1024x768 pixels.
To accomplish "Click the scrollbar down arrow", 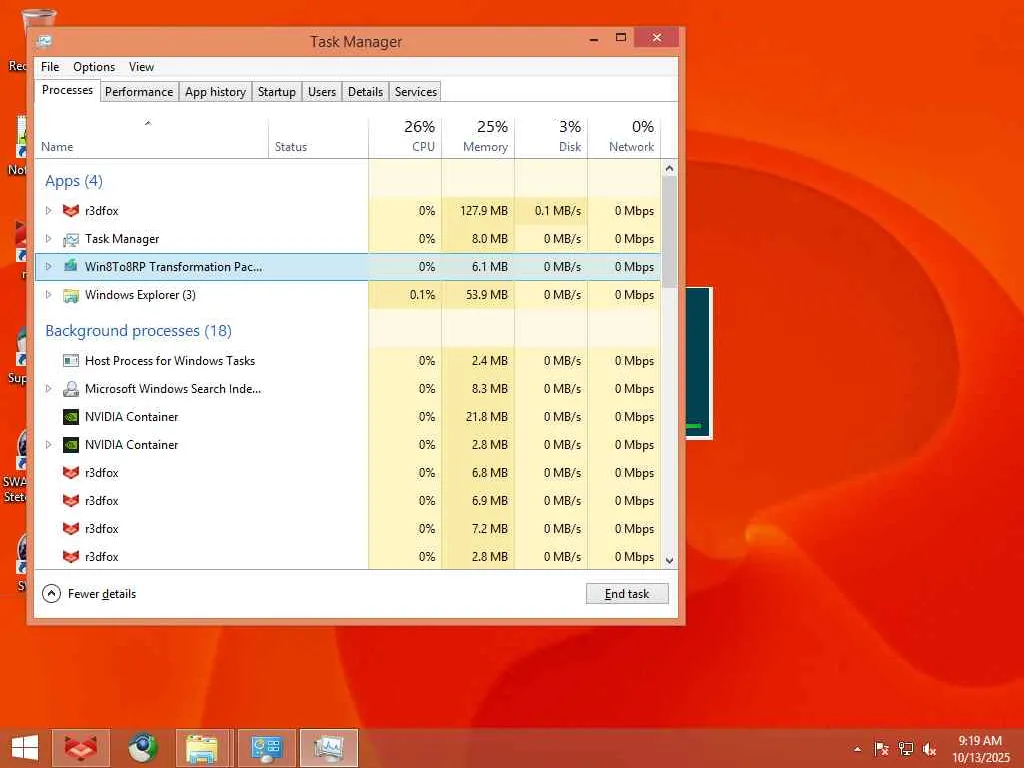I will (669, 560).
